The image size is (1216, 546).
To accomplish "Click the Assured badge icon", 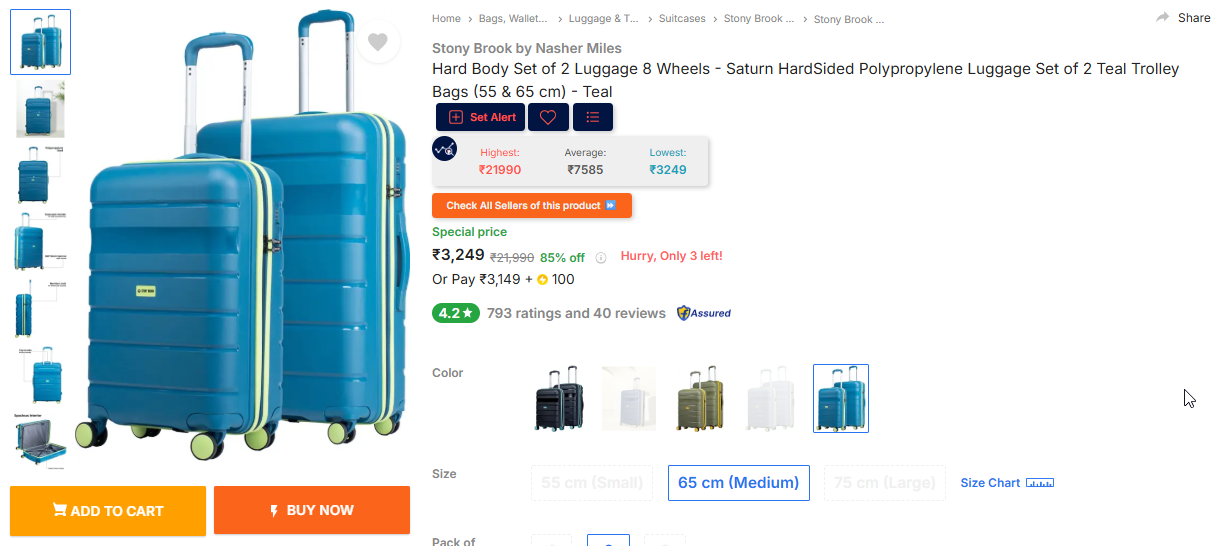I will [x=704, y=313].
